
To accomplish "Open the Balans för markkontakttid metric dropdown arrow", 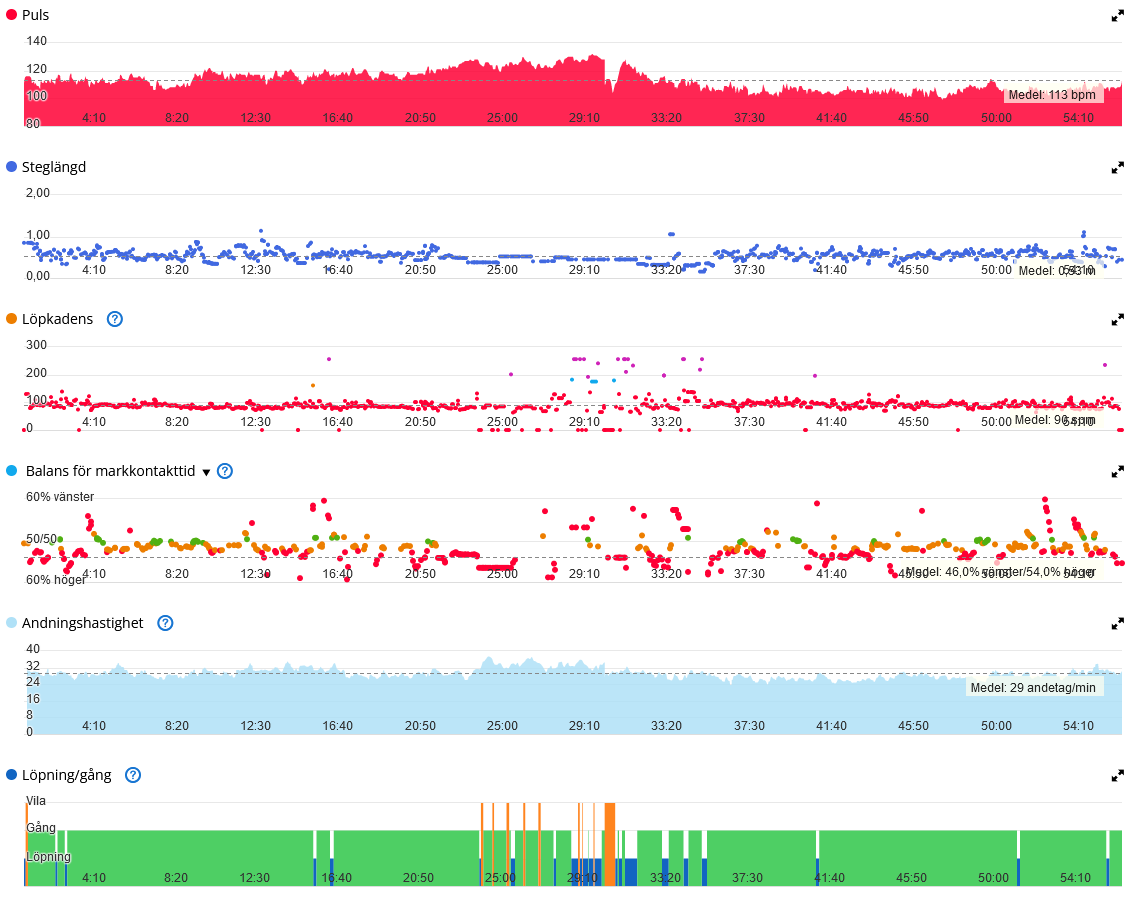I will pos(206,473).
